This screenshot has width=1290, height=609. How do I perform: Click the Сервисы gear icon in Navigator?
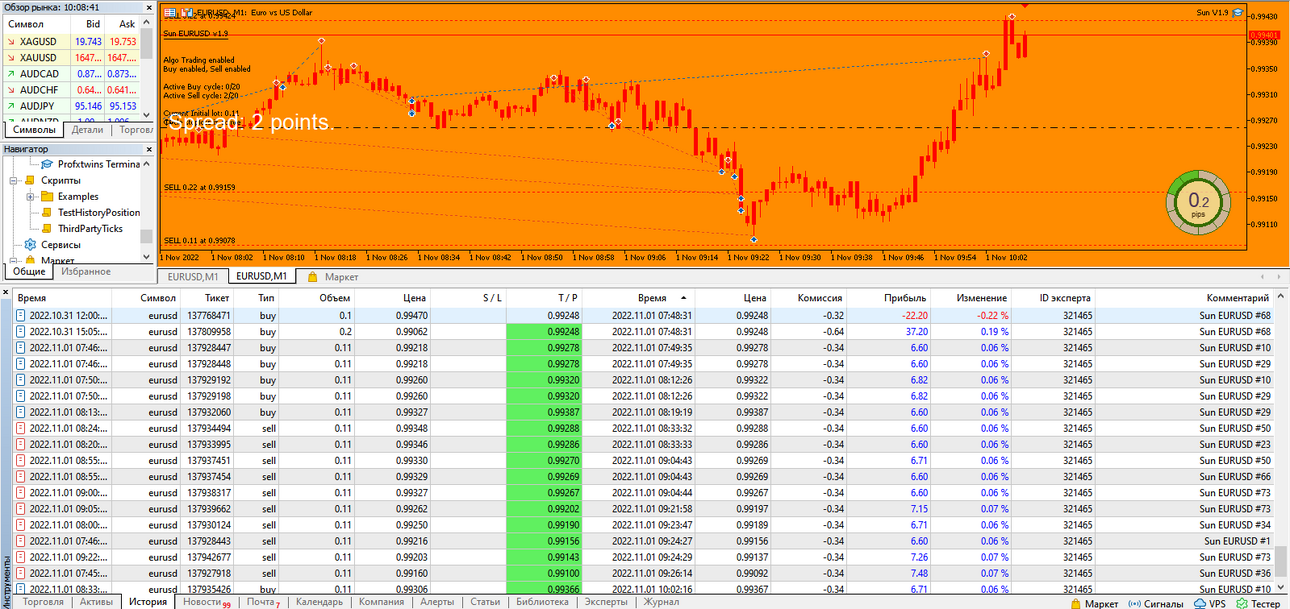click(x=30, y=244)
